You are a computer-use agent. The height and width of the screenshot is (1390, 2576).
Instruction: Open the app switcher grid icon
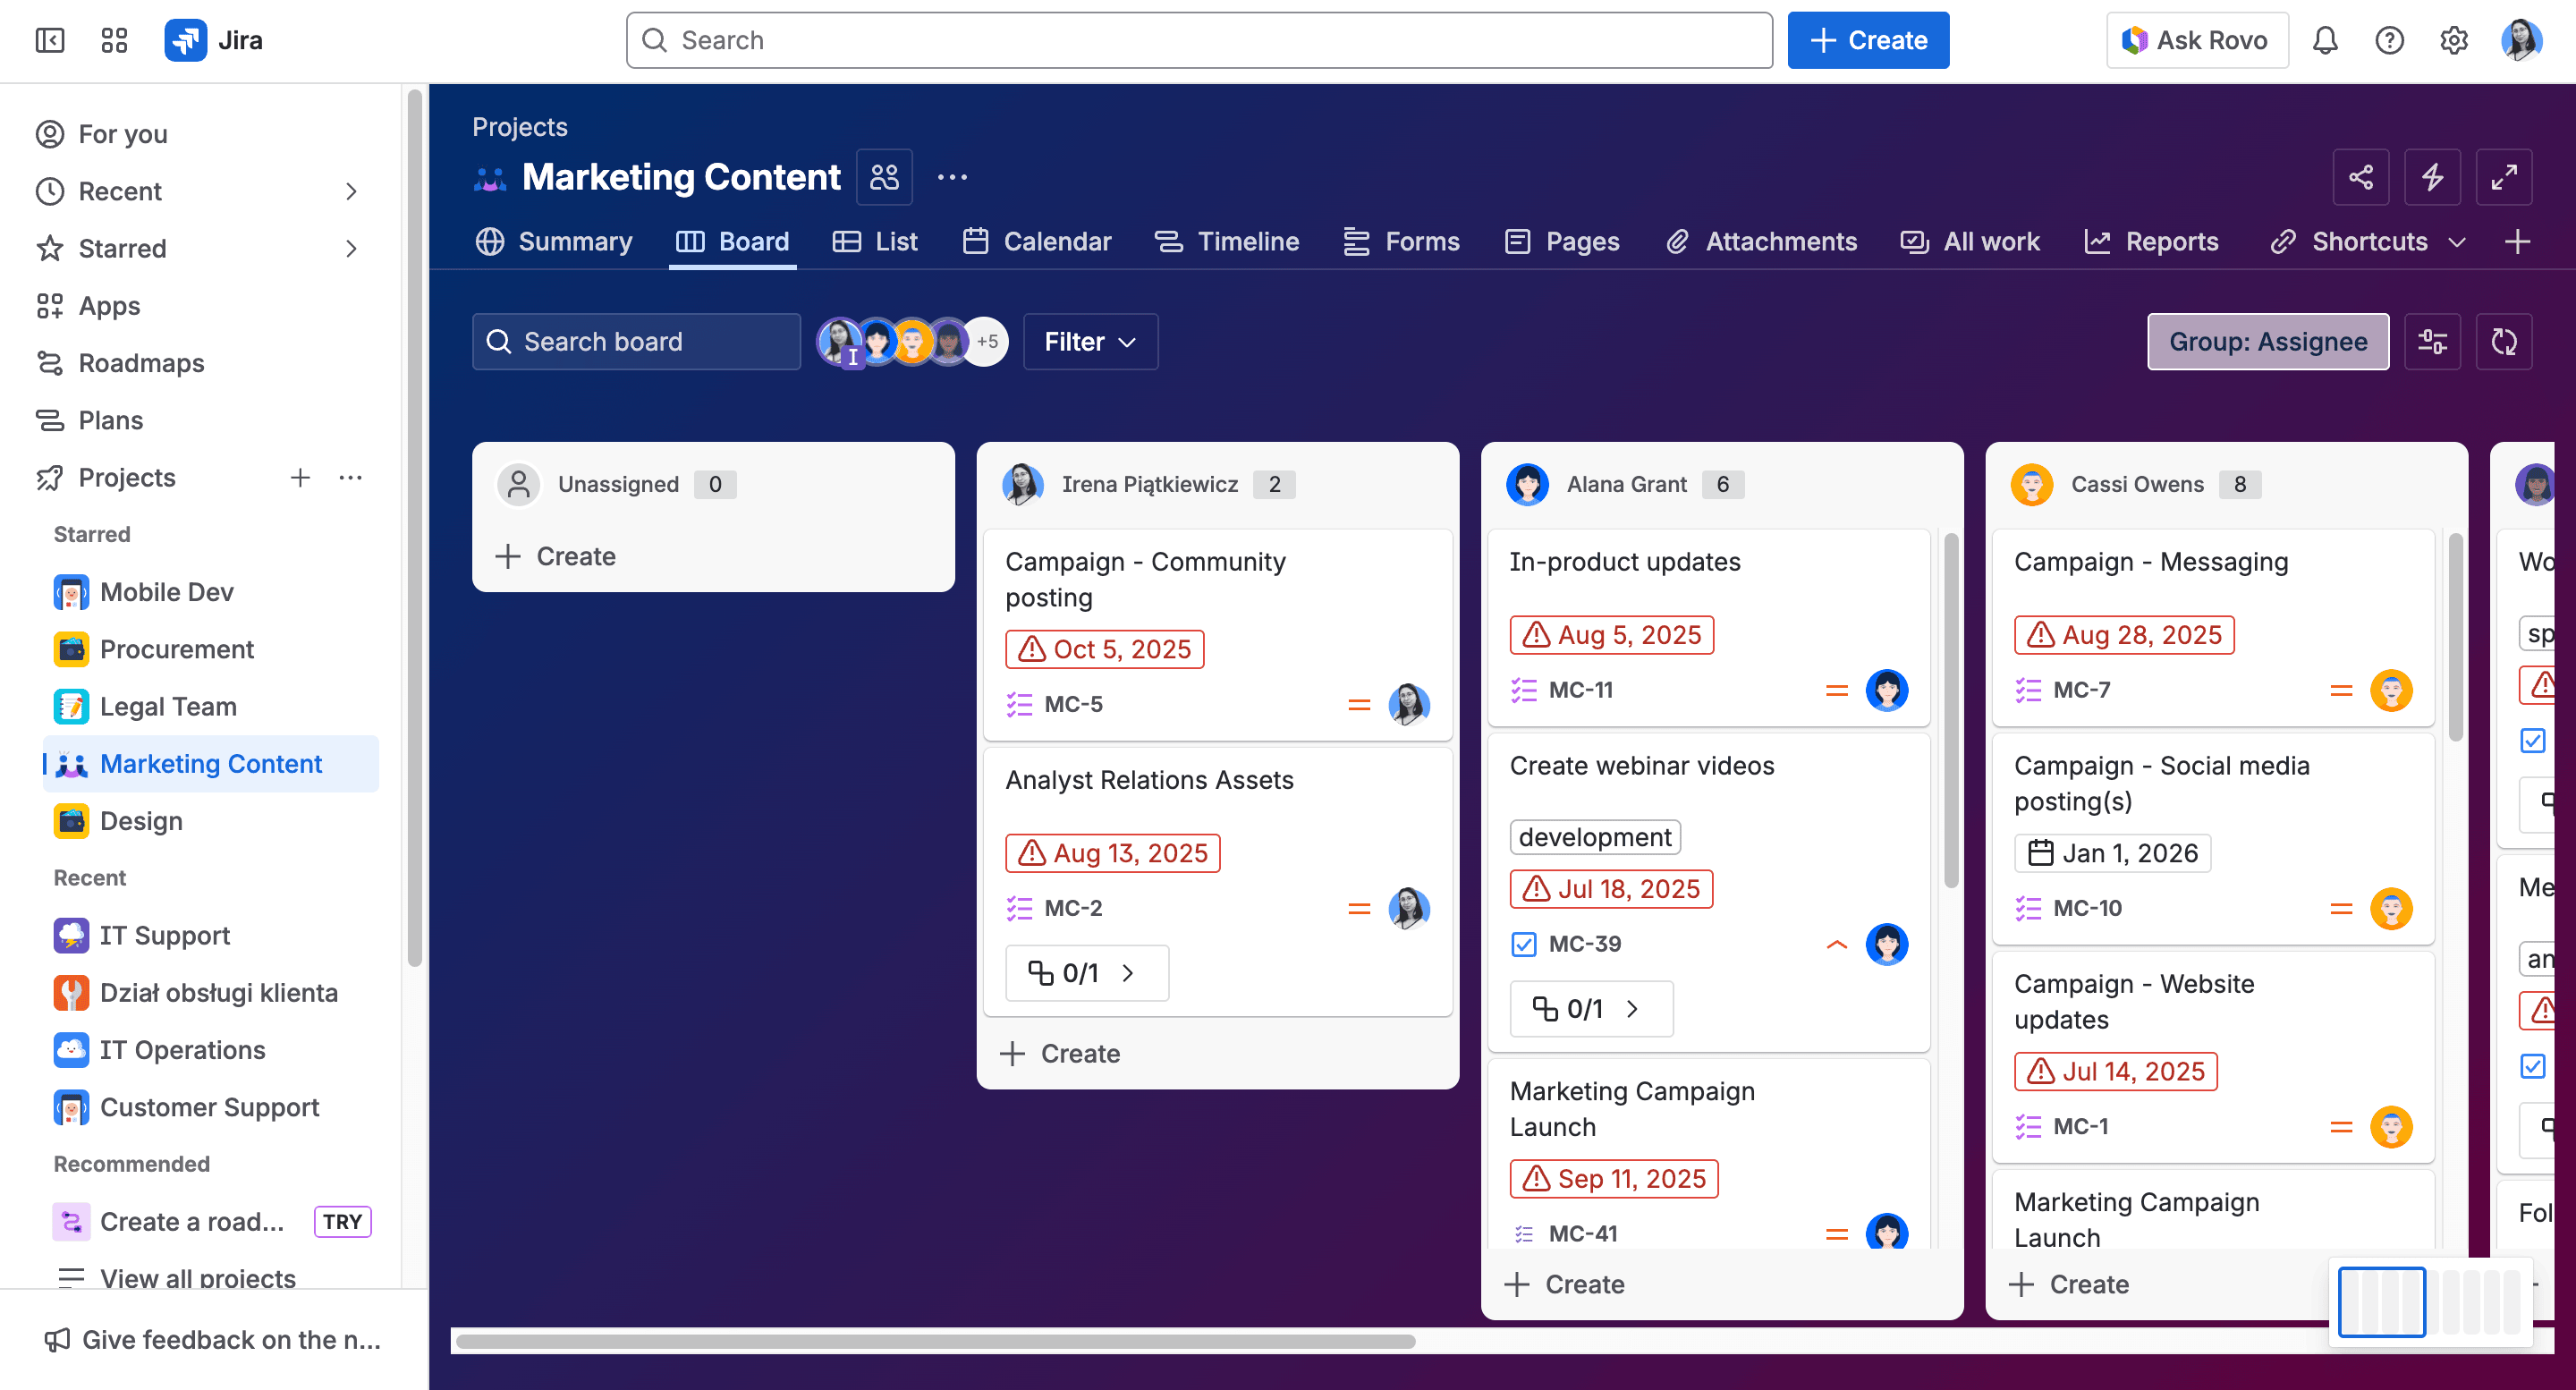(114, 40)
